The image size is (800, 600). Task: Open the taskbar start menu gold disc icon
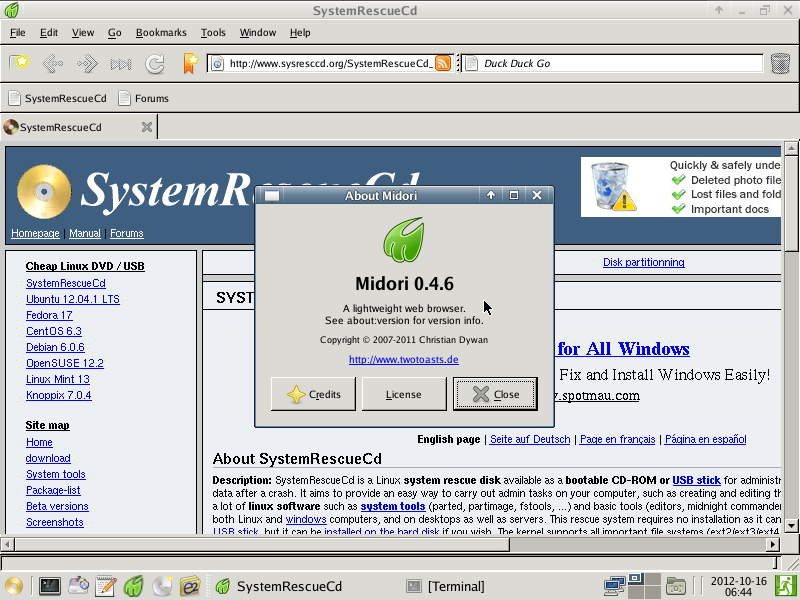(14, 586)
